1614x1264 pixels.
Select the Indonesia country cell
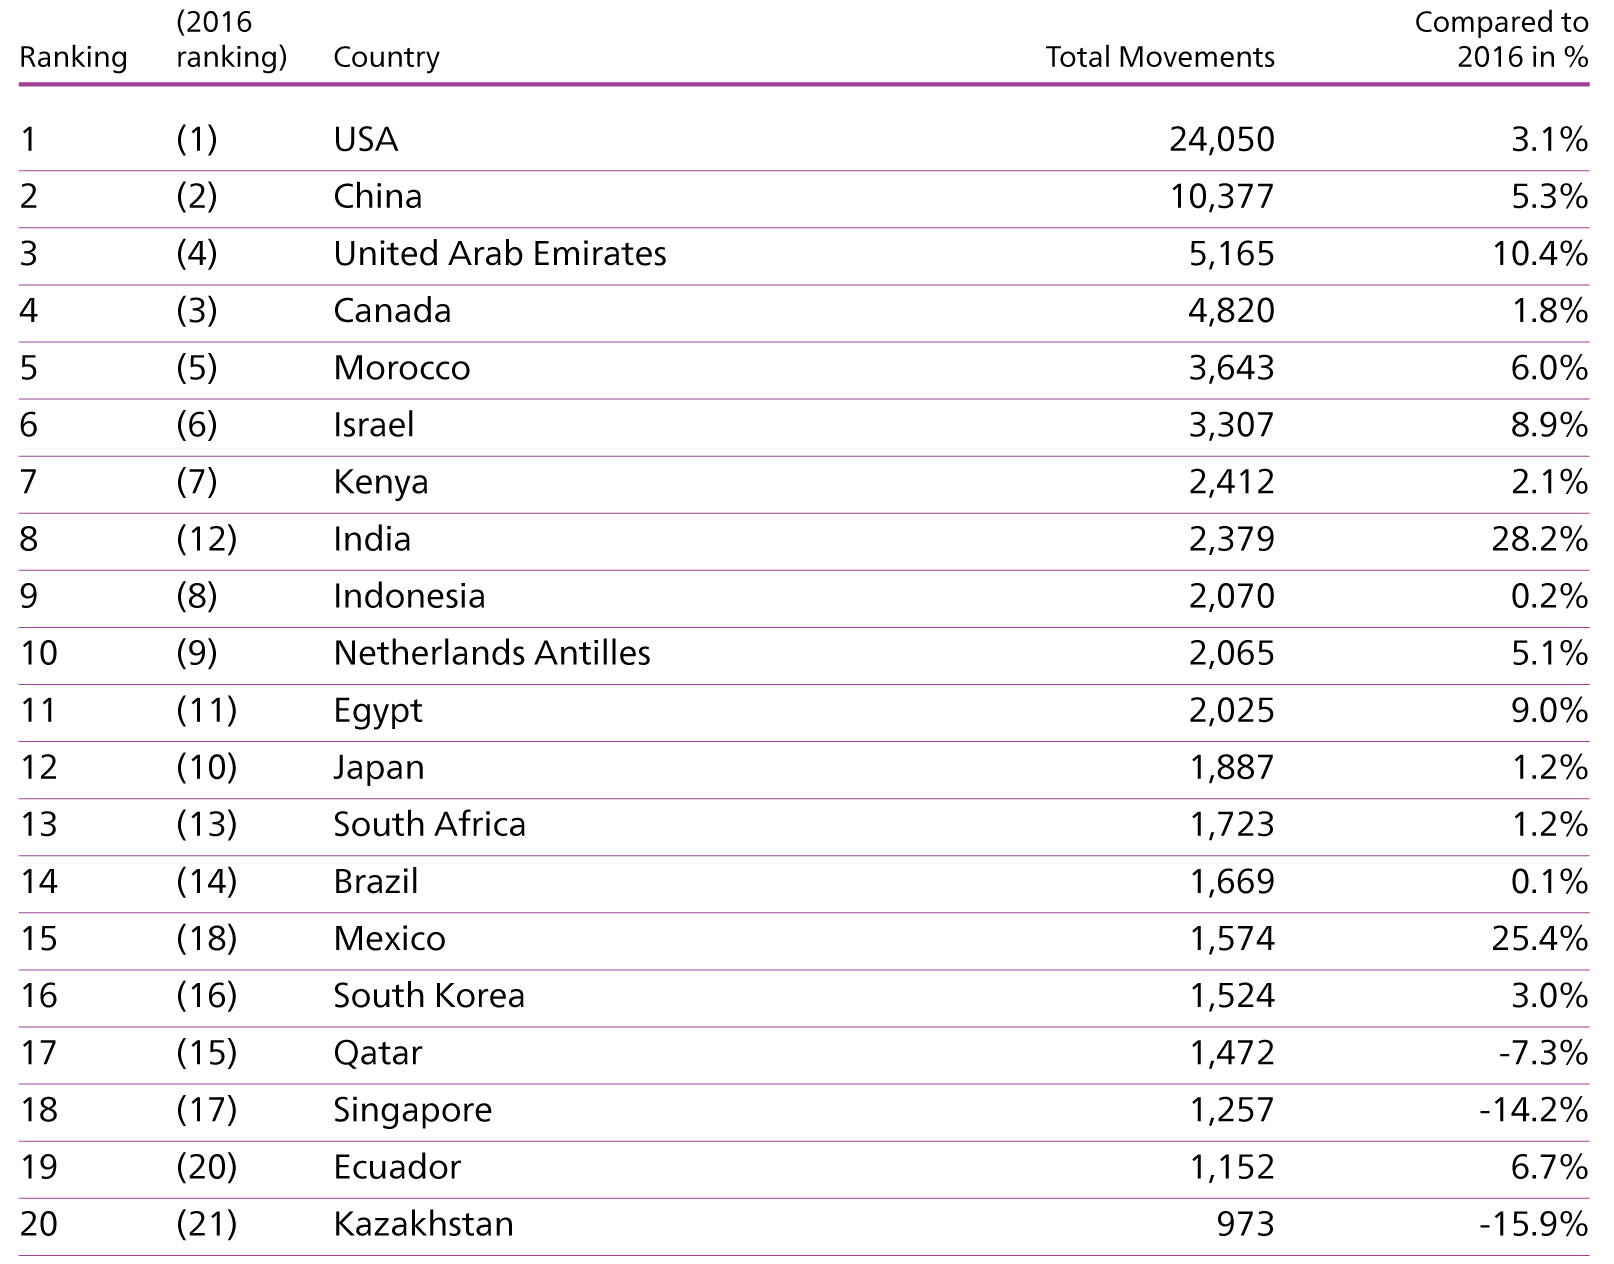[x=409, y=596]
